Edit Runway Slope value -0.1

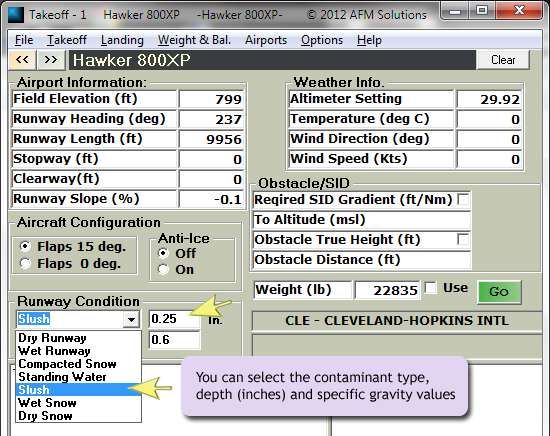pyautogui.click(x=212, y=199)
